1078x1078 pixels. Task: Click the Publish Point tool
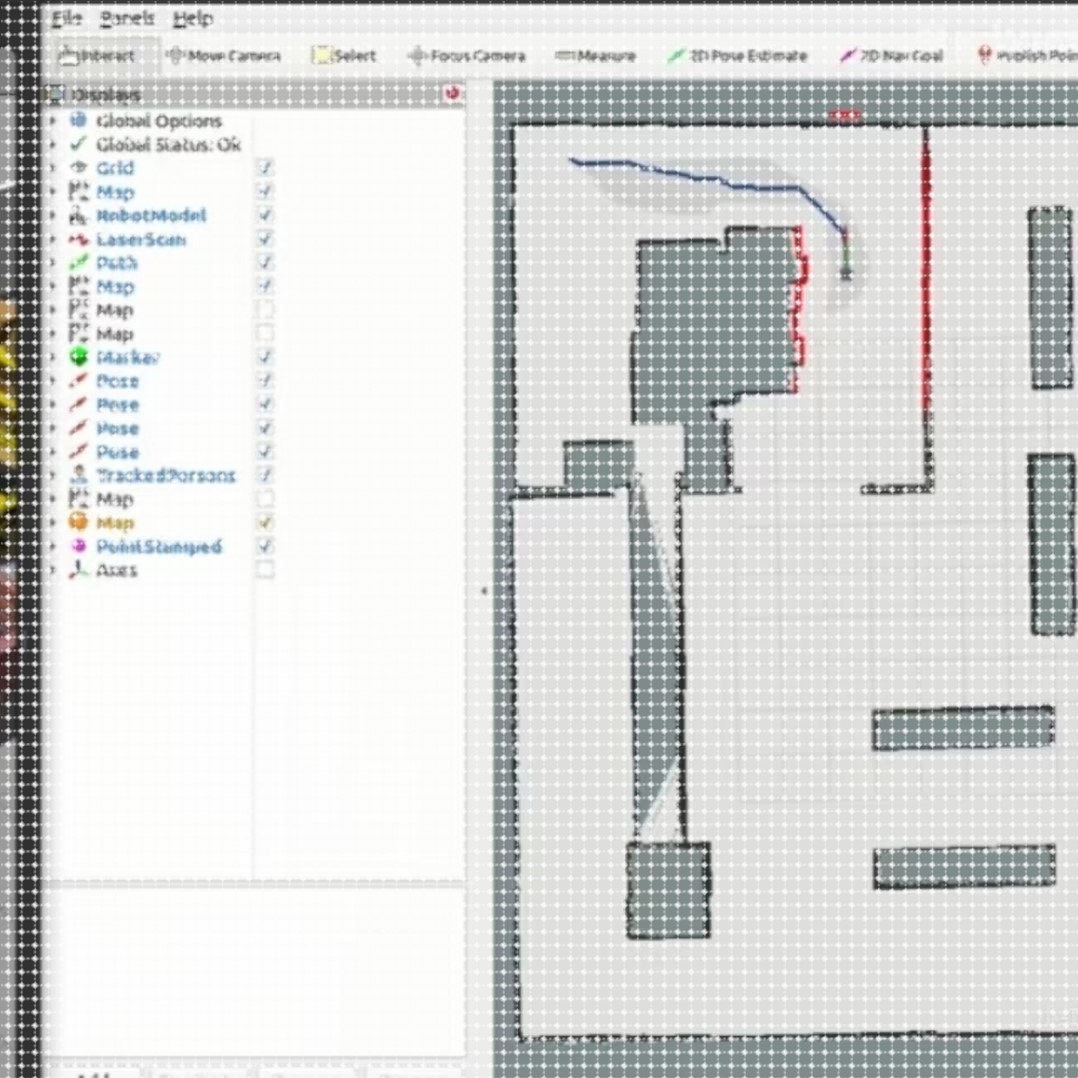[1027, 56]
